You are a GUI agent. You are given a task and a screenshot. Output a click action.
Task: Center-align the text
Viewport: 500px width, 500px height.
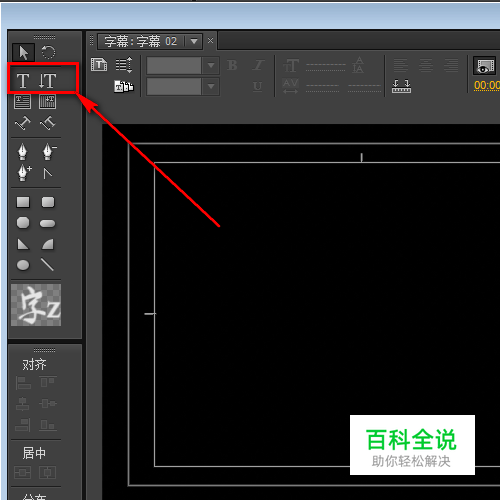[426, 65]
